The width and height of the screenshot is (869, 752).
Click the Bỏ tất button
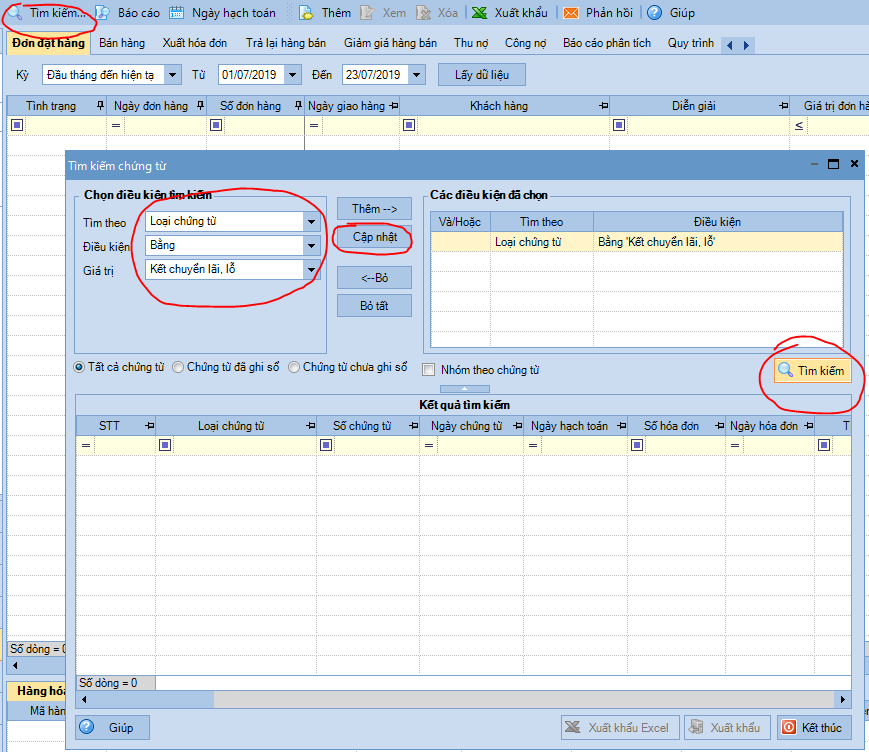[x=374, y=305]
